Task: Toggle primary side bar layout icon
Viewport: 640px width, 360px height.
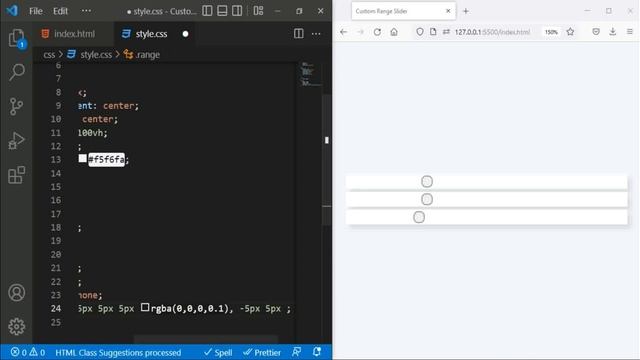Action: [207, 11]
